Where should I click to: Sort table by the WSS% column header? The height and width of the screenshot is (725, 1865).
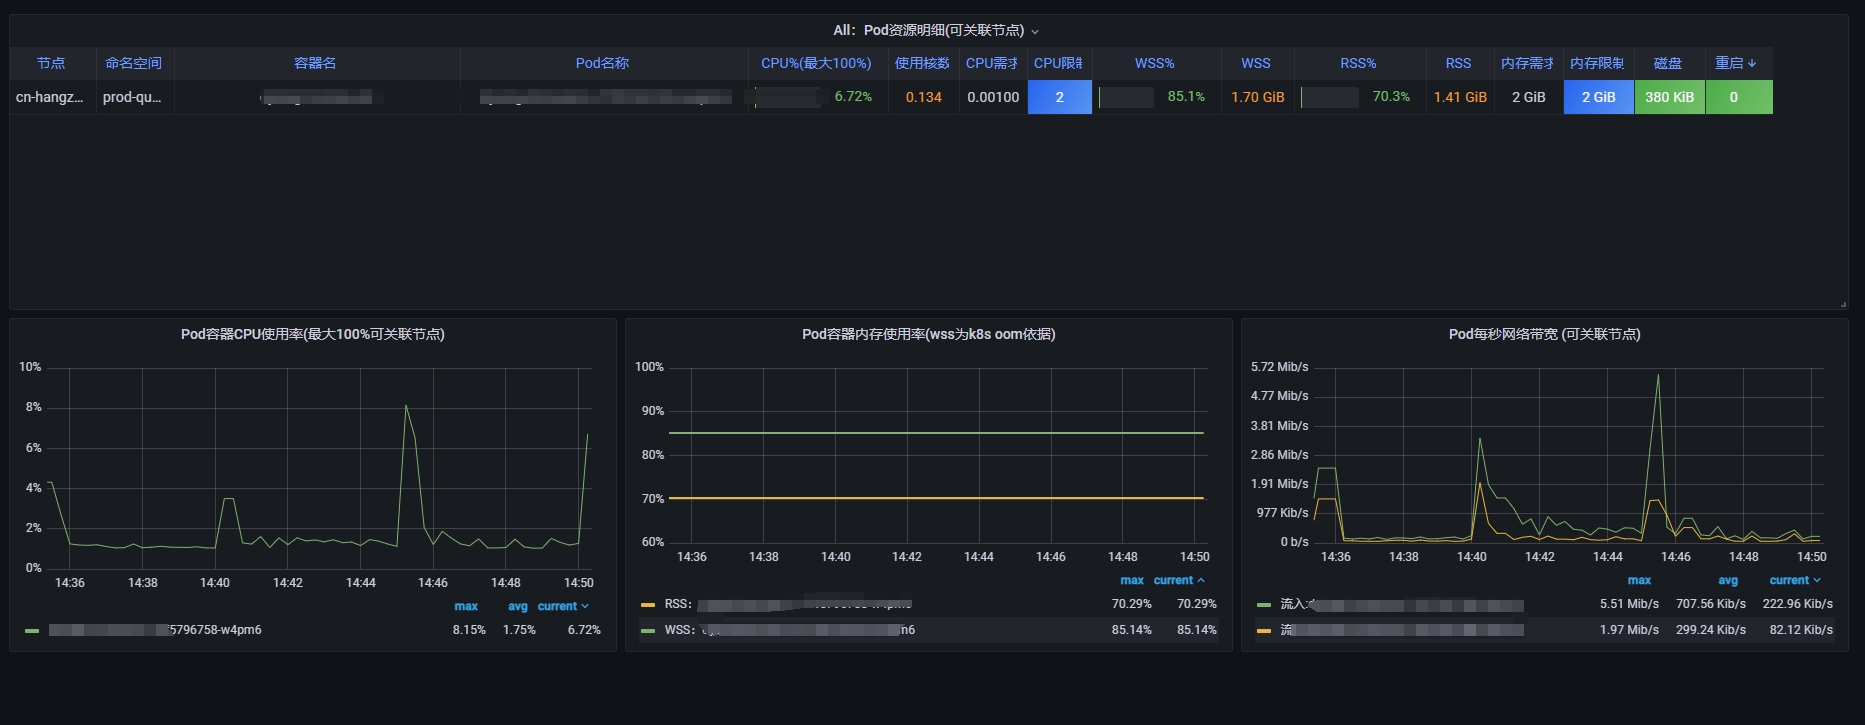point(1154,63)
